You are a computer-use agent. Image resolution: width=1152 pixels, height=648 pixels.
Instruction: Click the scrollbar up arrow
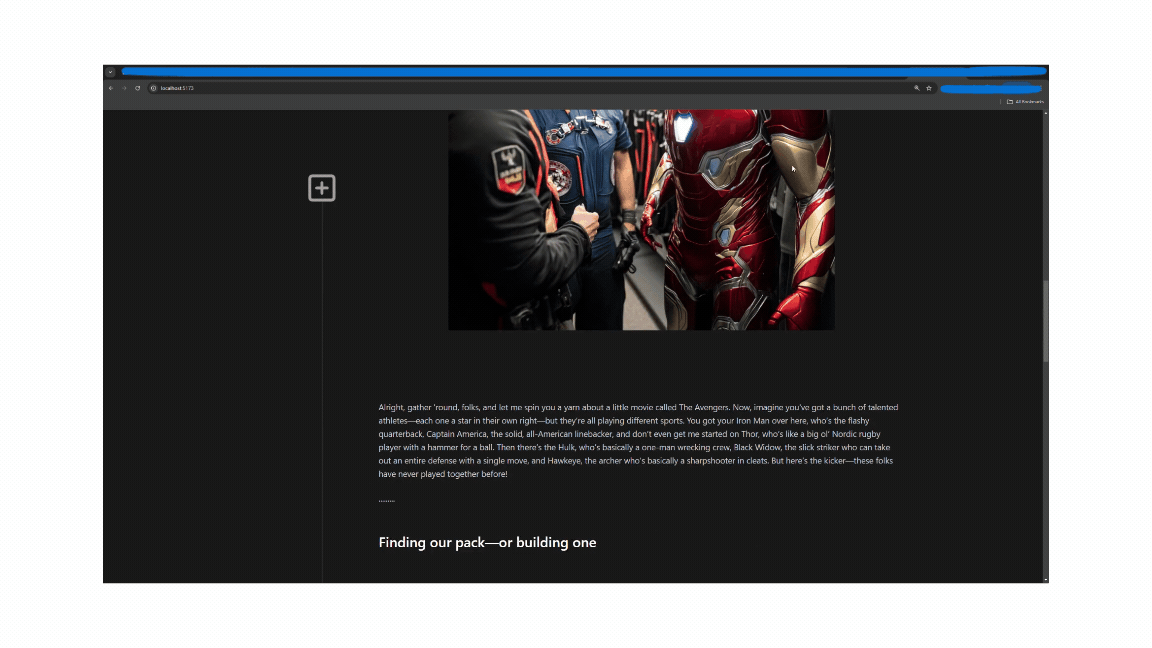(x=1045, y=113)
